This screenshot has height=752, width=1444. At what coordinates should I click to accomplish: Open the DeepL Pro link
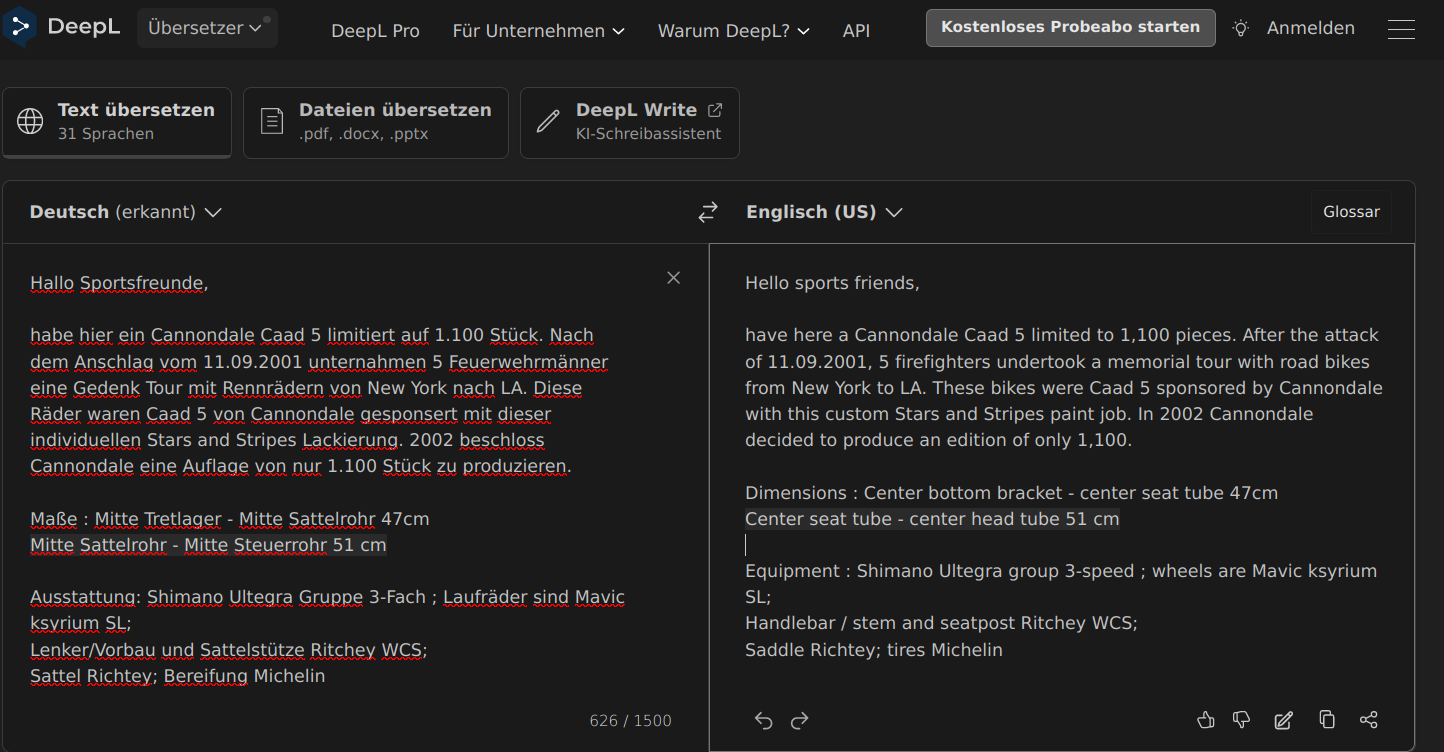375,31
